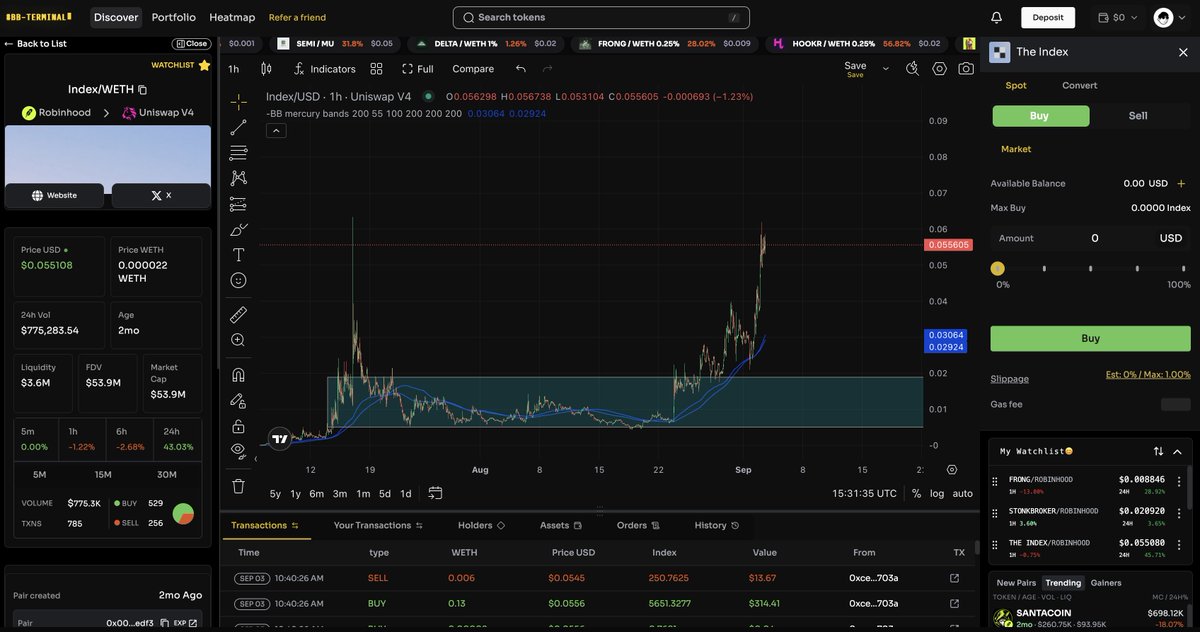Switch to the New Pairs tab
Screen dimensions: 1200x632
pos(1016,582)
